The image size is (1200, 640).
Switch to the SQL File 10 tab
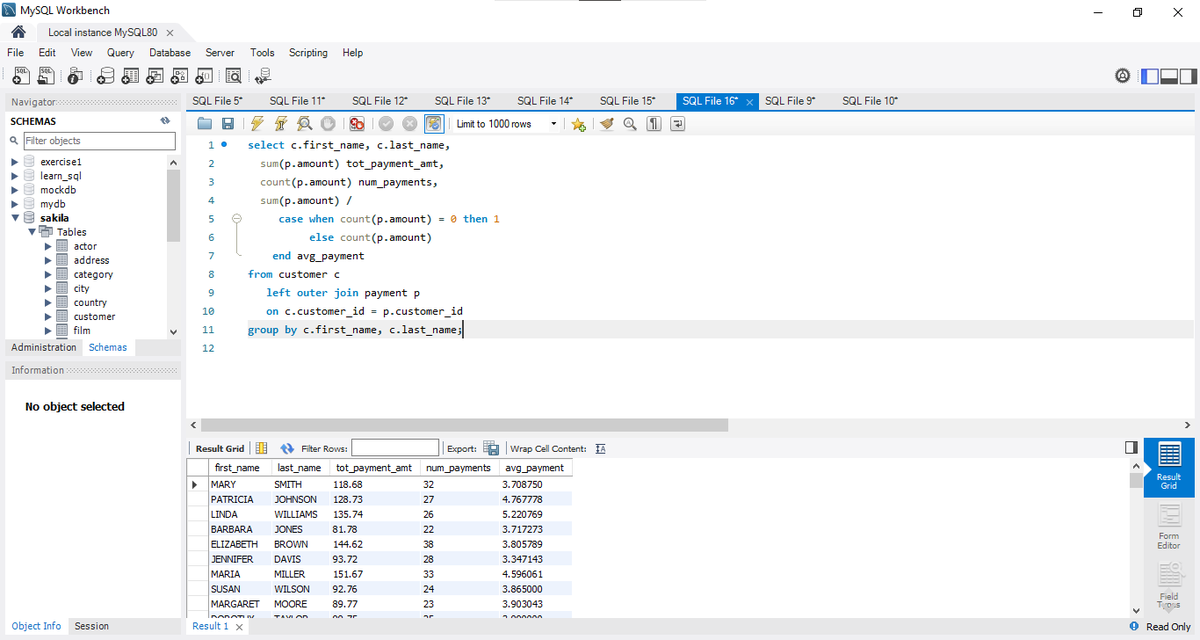(x=870, y=101)
